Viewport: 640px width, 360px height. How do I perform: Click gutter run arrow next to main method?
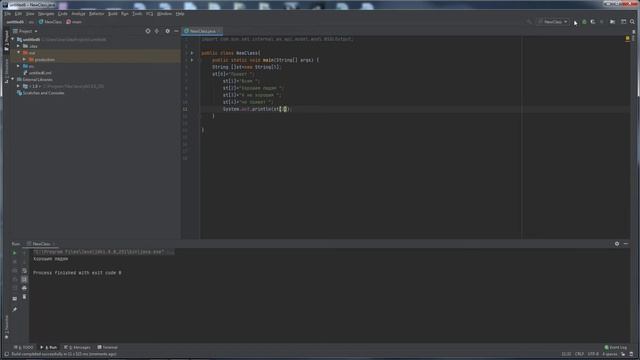click(x=192, y=60)
